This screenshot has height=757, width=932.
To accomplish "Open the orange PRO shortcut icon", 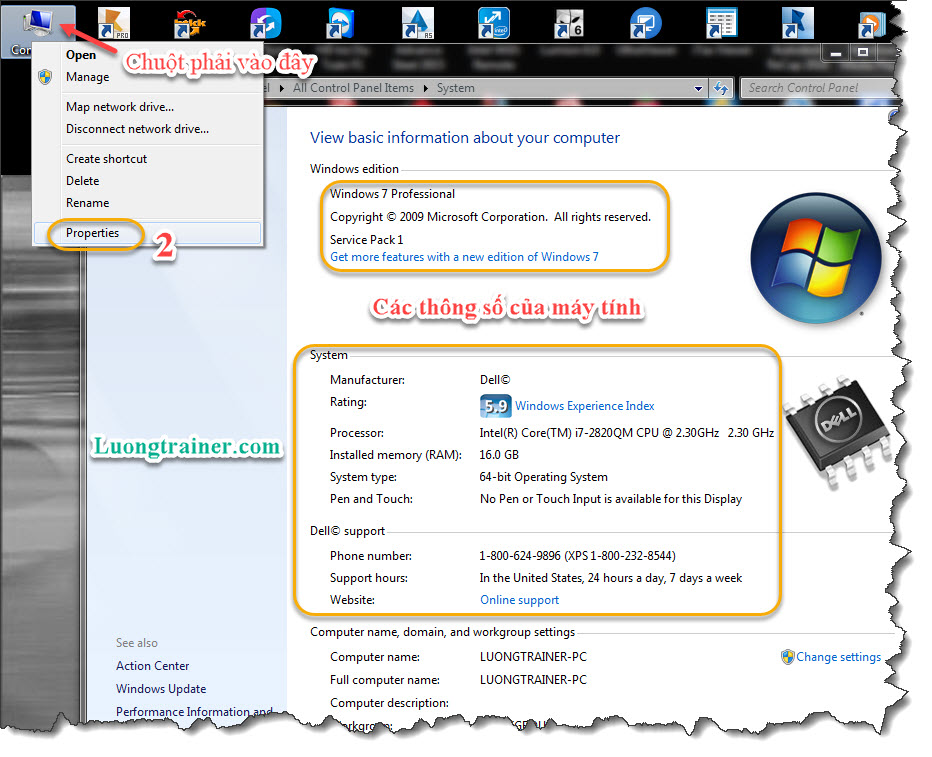I will (x=114, y=24).
